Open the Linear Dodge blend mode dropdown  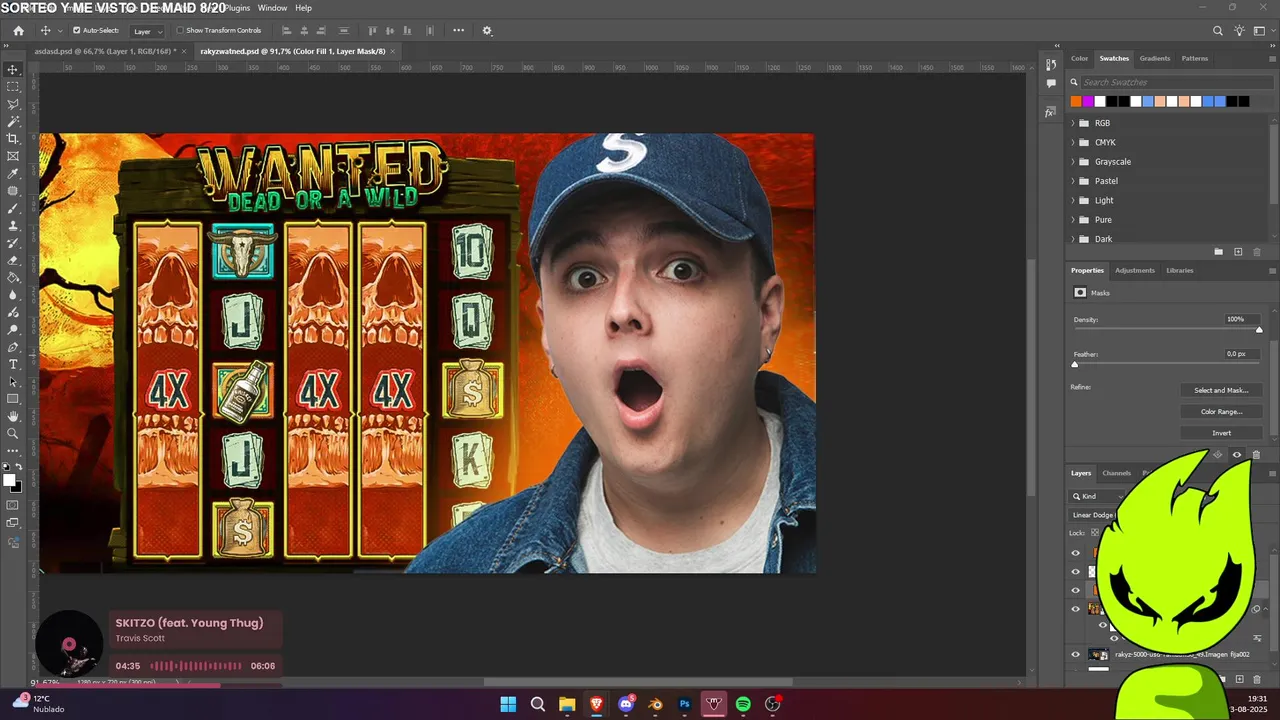point(1092,515)
